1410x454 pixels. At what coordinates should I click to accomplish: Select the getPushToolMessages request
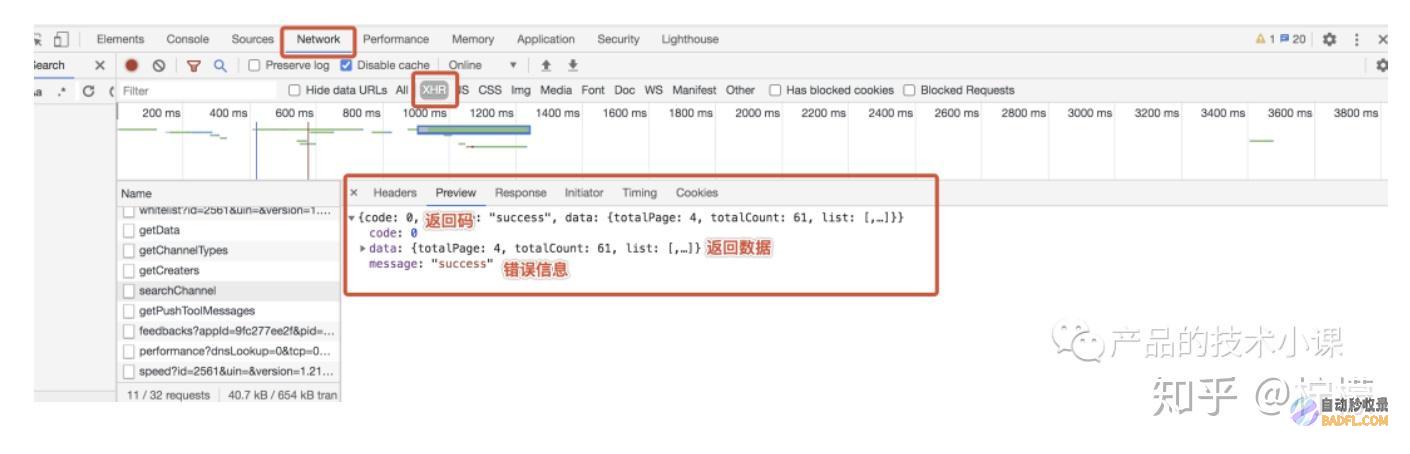(229, 311)
